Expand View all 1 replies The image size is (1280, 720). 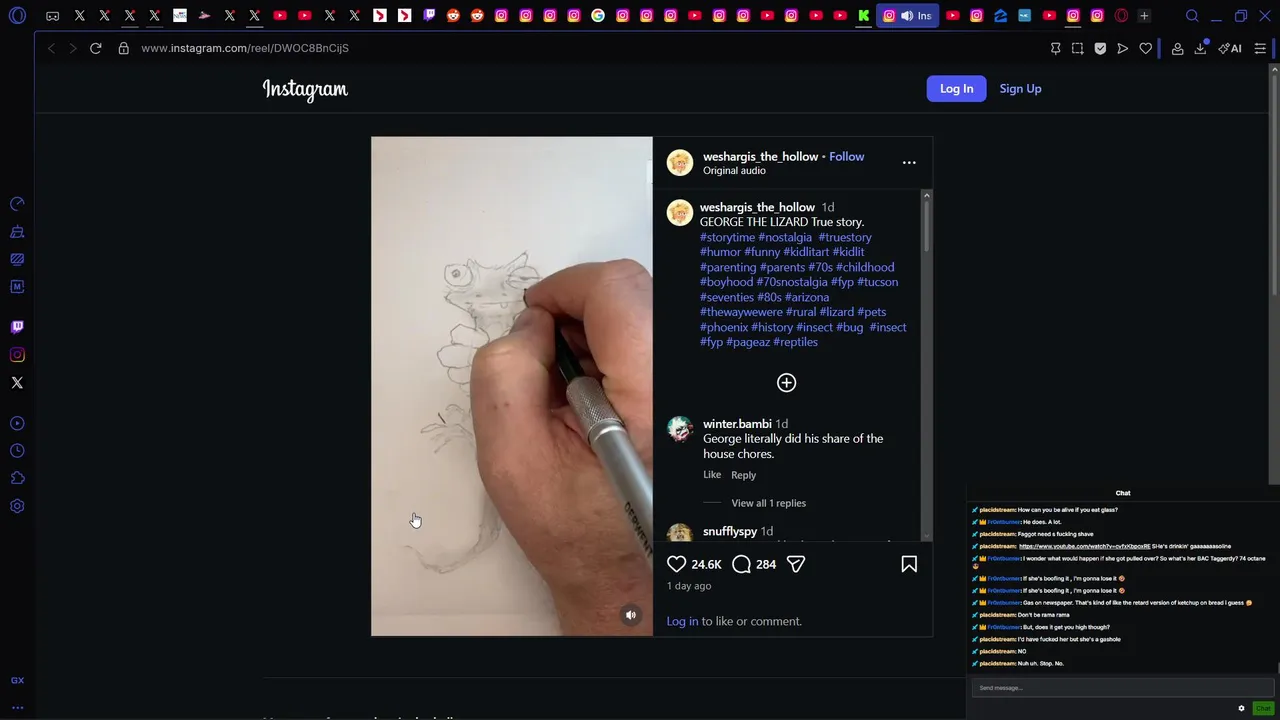click(x=768, y=503)
